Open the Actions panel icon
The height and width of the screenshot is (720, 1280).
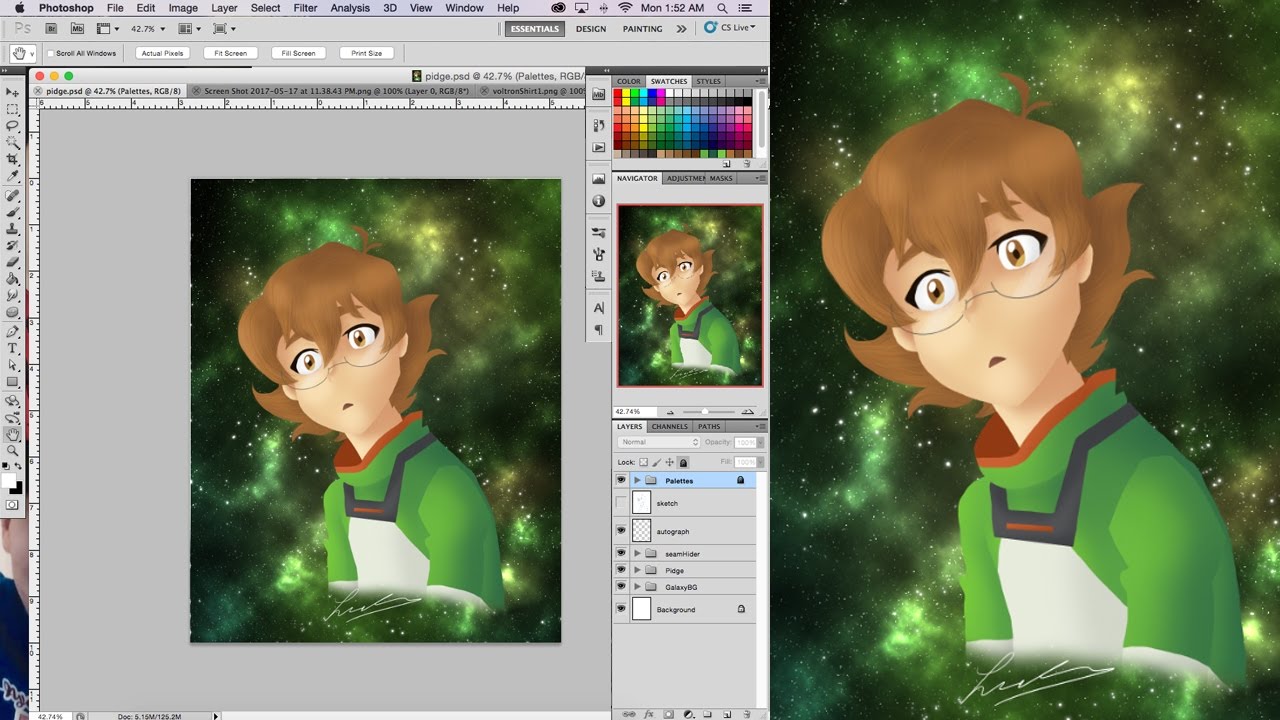click(599, 147)
